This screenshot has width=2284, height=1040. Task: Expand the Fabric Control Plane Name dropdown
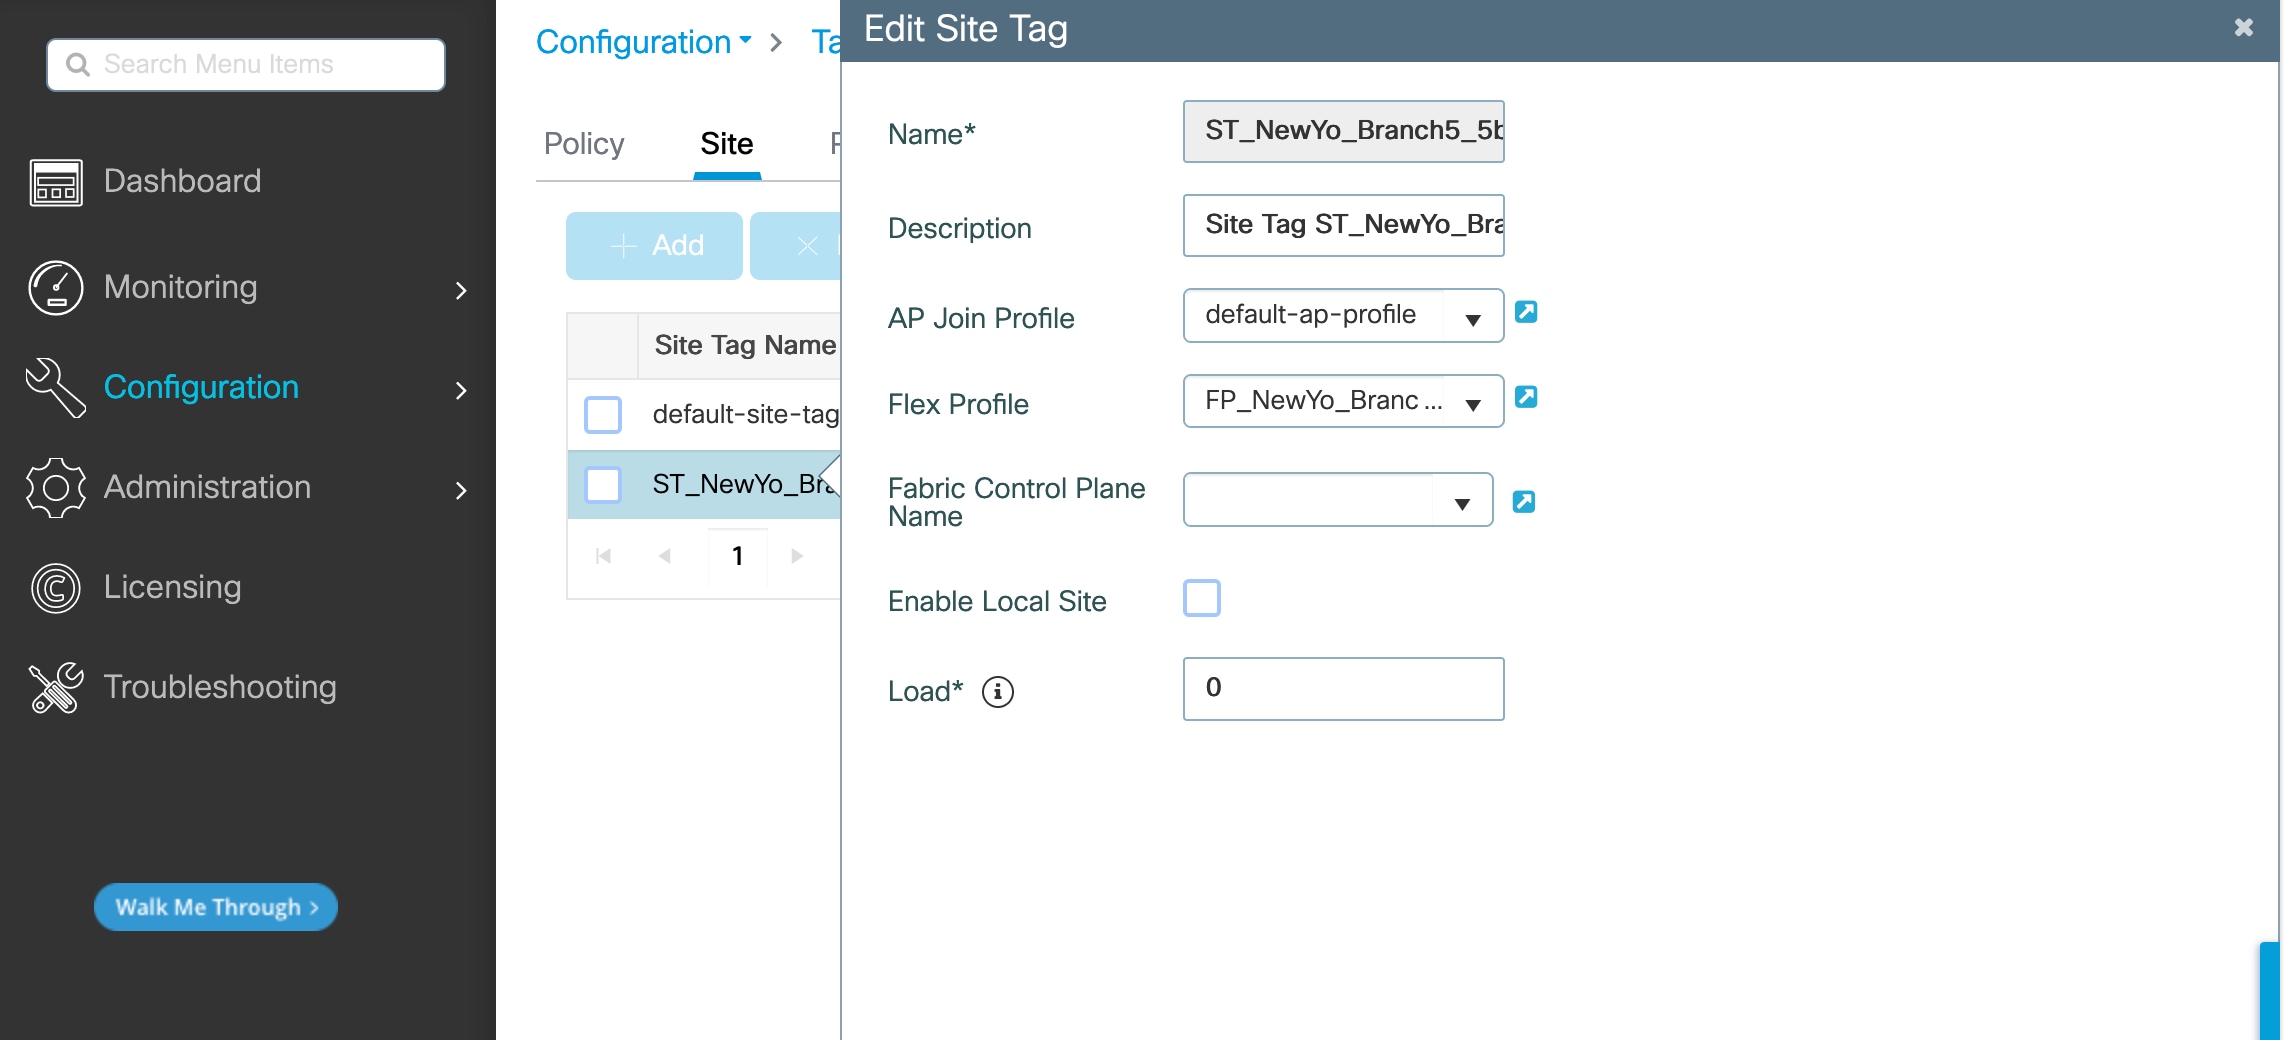click(x=1461, y=502)
